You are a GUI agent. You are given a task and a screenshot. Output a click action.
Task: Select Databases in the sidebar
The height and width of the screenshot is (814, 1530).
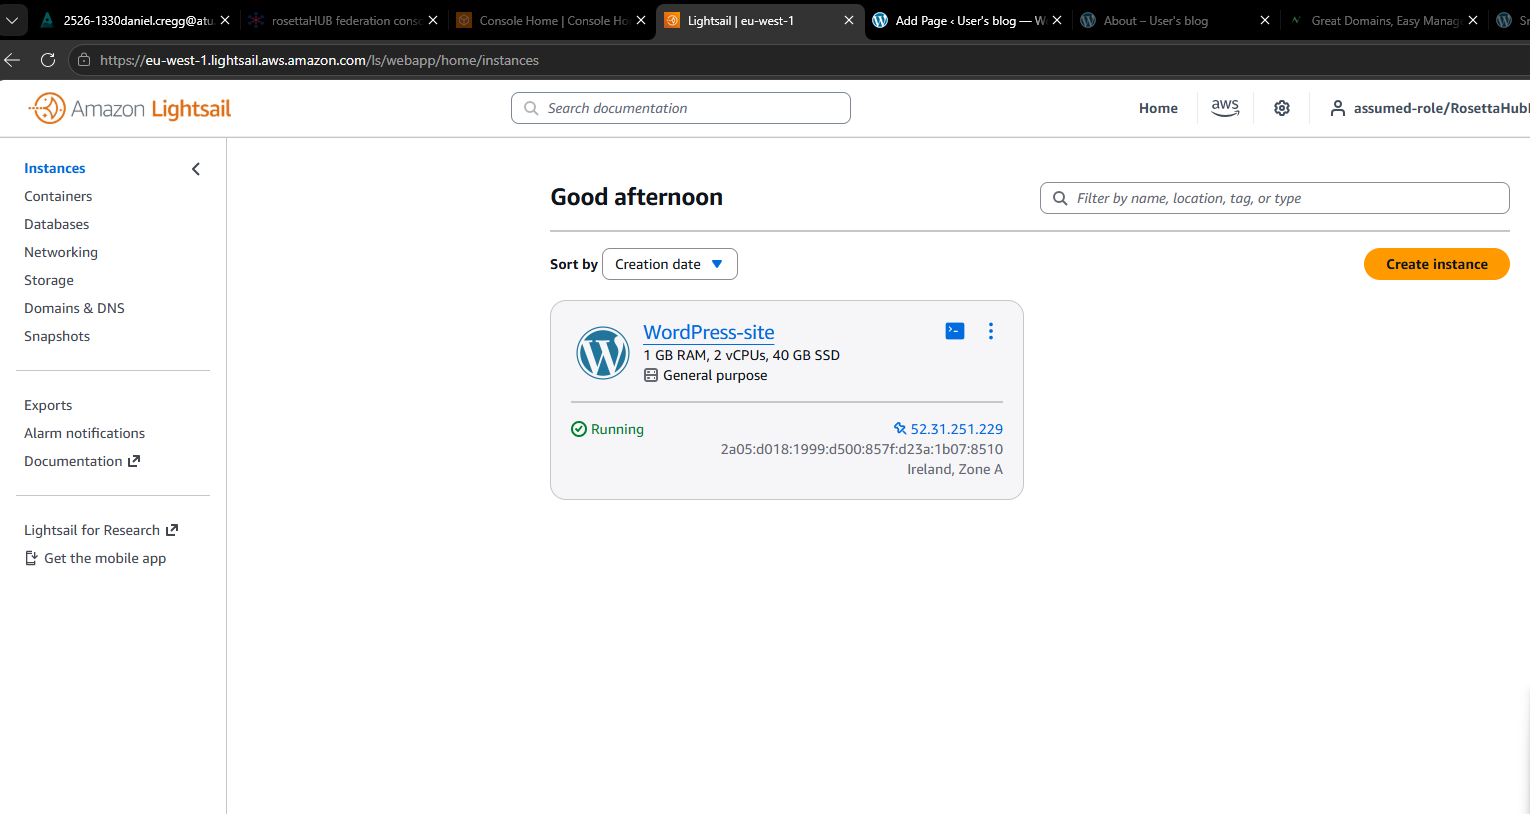coord(57,224)
